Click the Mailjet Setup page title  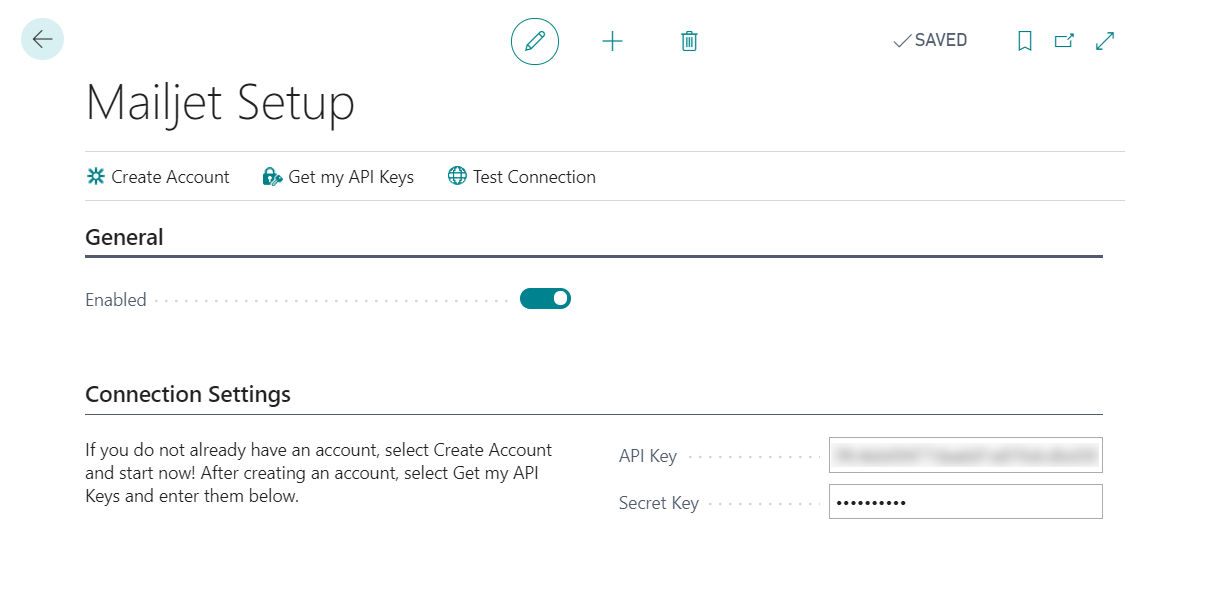click(220, 103)
